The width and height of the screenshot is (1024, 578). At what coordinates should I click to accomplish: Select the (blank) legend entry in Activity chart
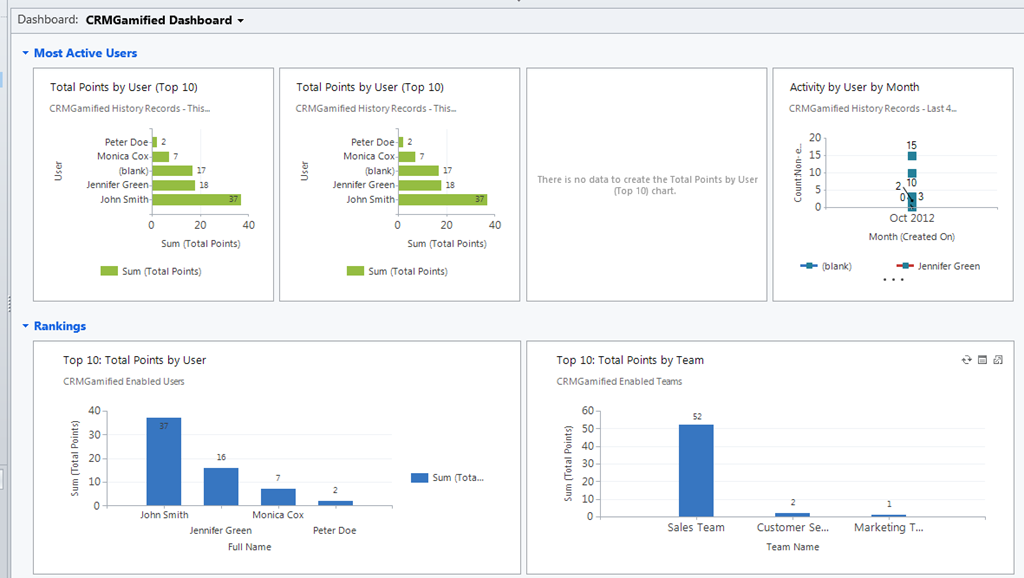coord(826,266)
